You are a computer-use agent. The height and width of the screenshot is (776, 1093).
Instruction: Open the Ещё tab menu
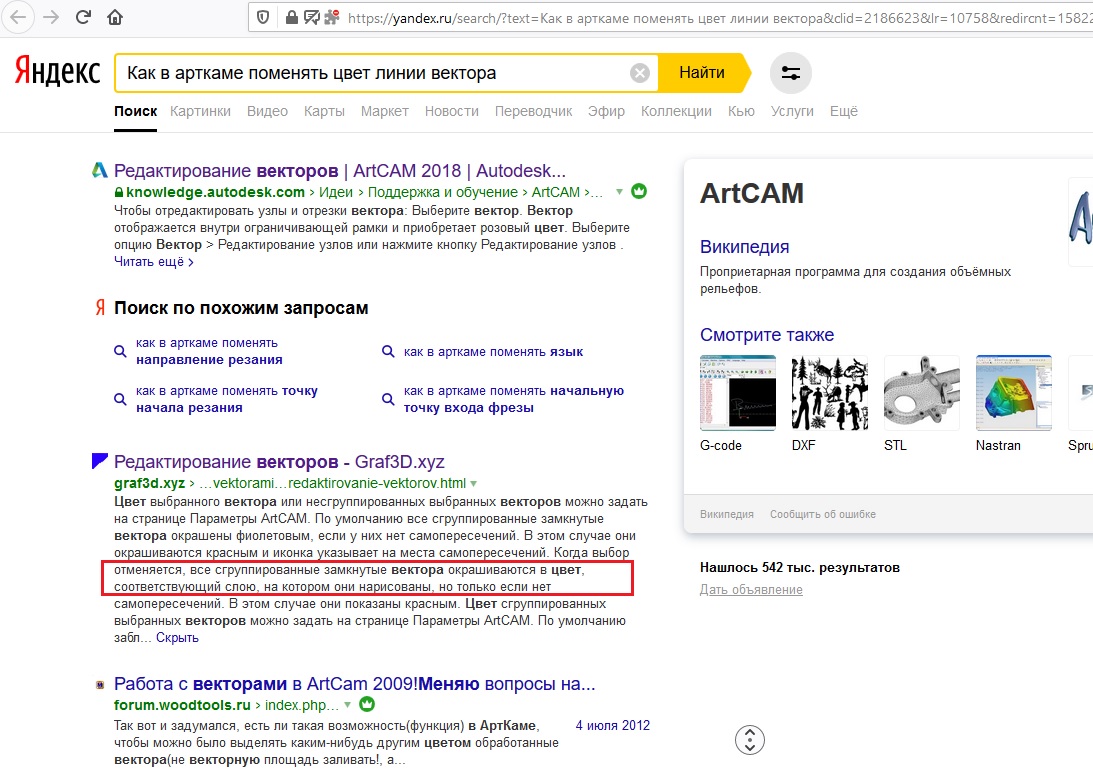click(843, 112)
